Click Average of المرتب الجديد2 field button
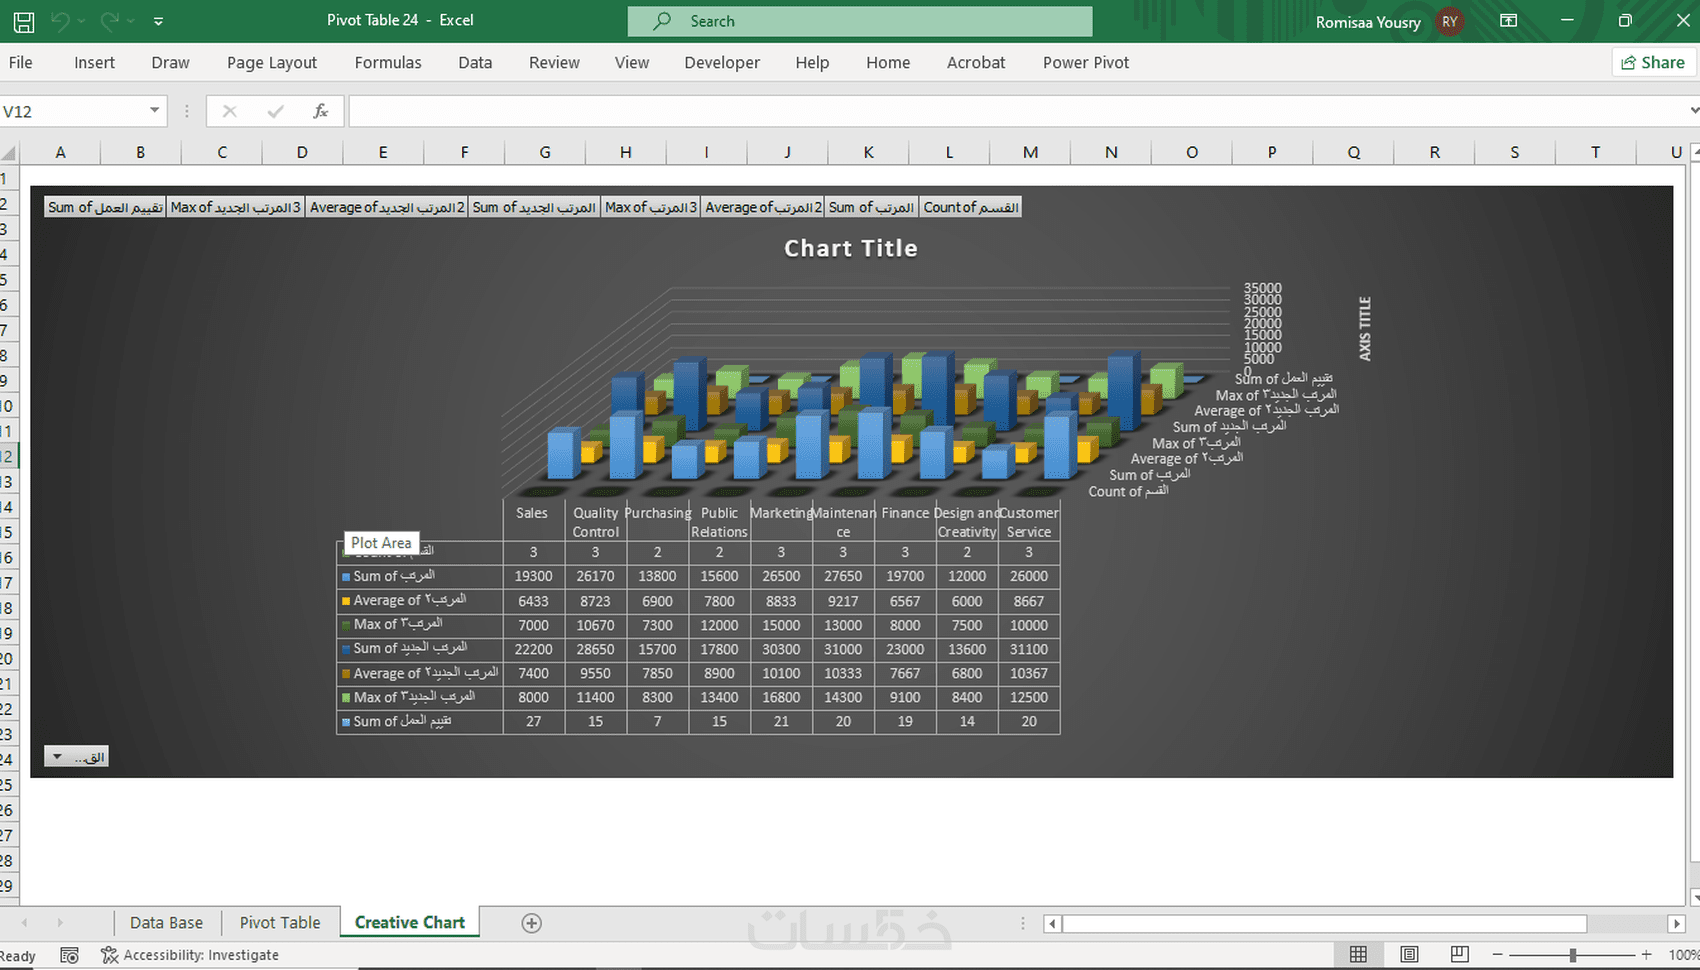Viewport: 1700px width, 970px height. tap(387, 207)
